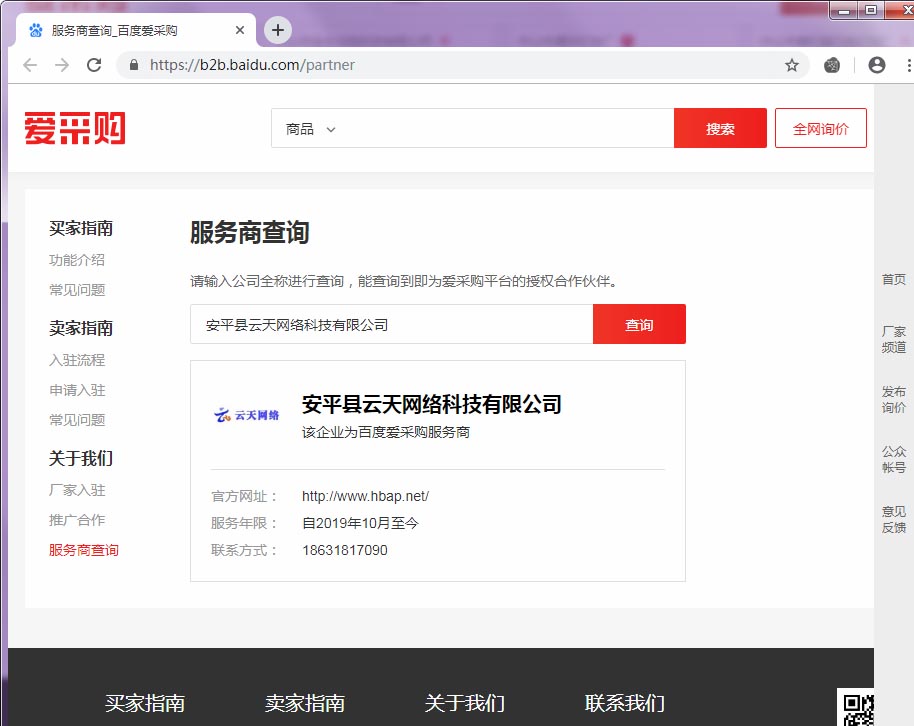Click 该企业为百度爱采购服务商 text
Image resolution: width=914 pixels, height=726 pixels.
click(386, 432)
